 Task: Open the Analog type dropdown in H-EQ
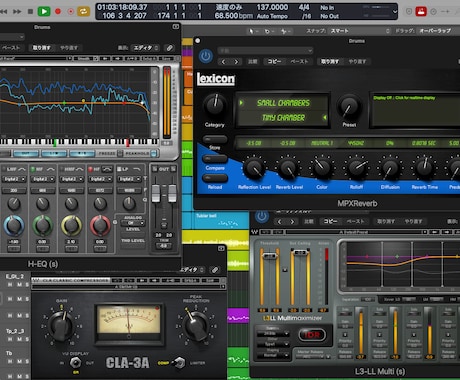tap(133, 223)
